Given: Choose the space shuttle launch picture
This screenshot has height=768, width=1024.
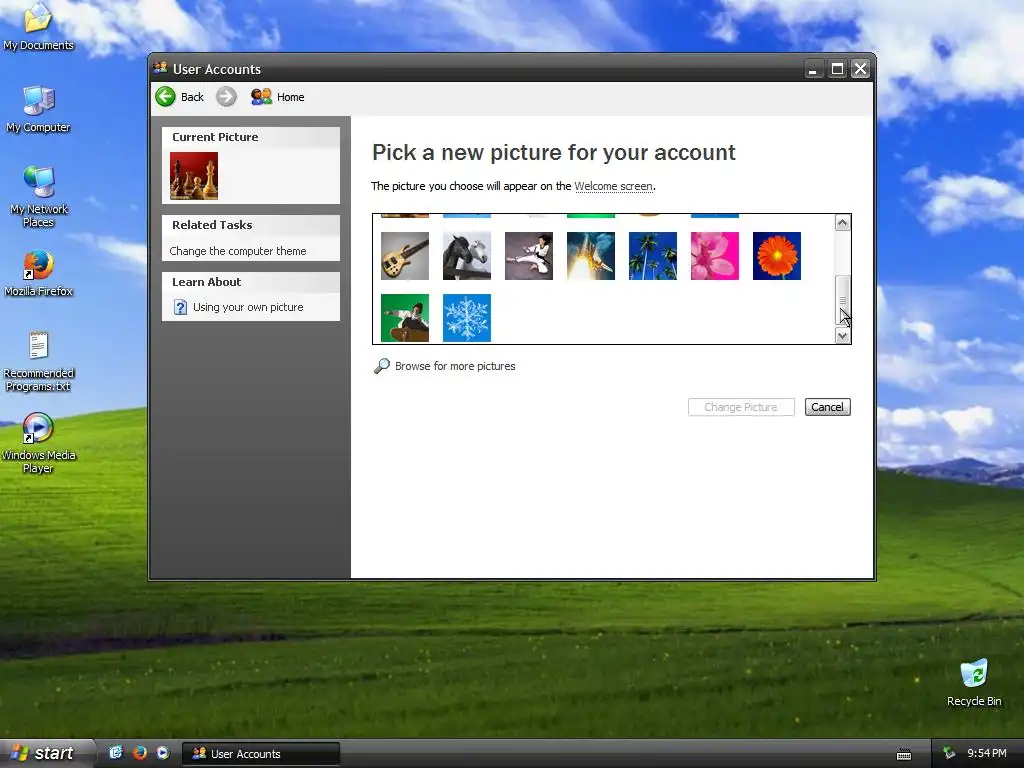Looking at the screenshot, I should coord(591,256).
